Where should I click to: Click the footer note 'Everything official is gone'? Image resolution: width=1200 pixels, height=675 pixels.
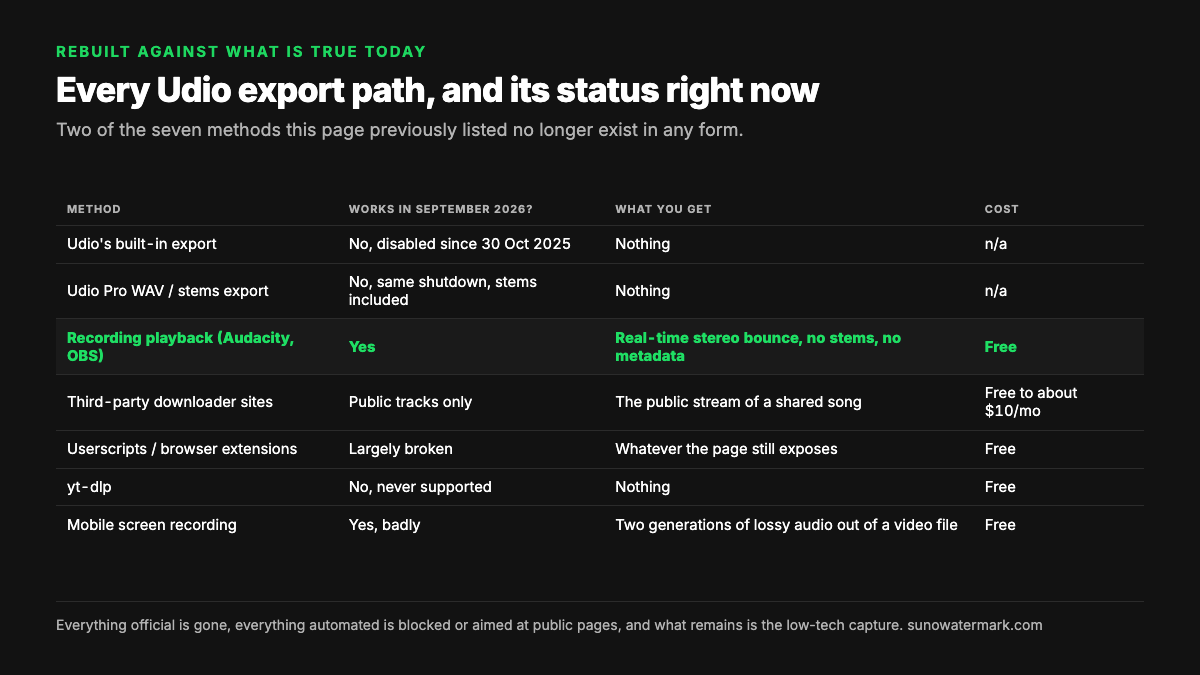[x=549, y=625]
